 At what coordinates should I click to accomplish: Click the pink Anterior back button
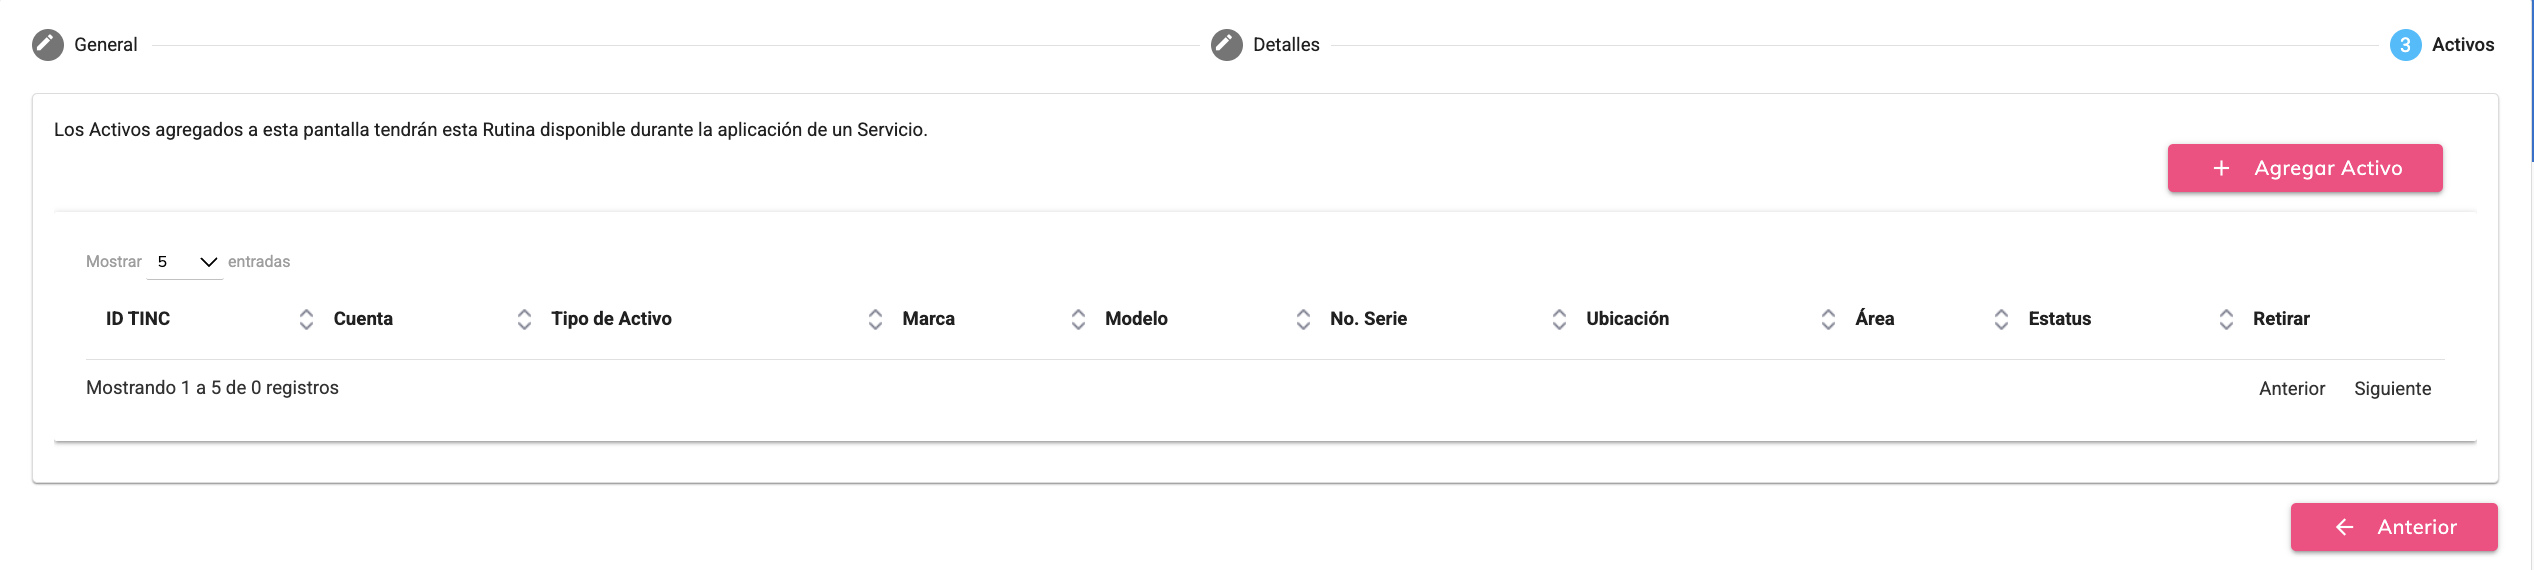[2393, 527]
